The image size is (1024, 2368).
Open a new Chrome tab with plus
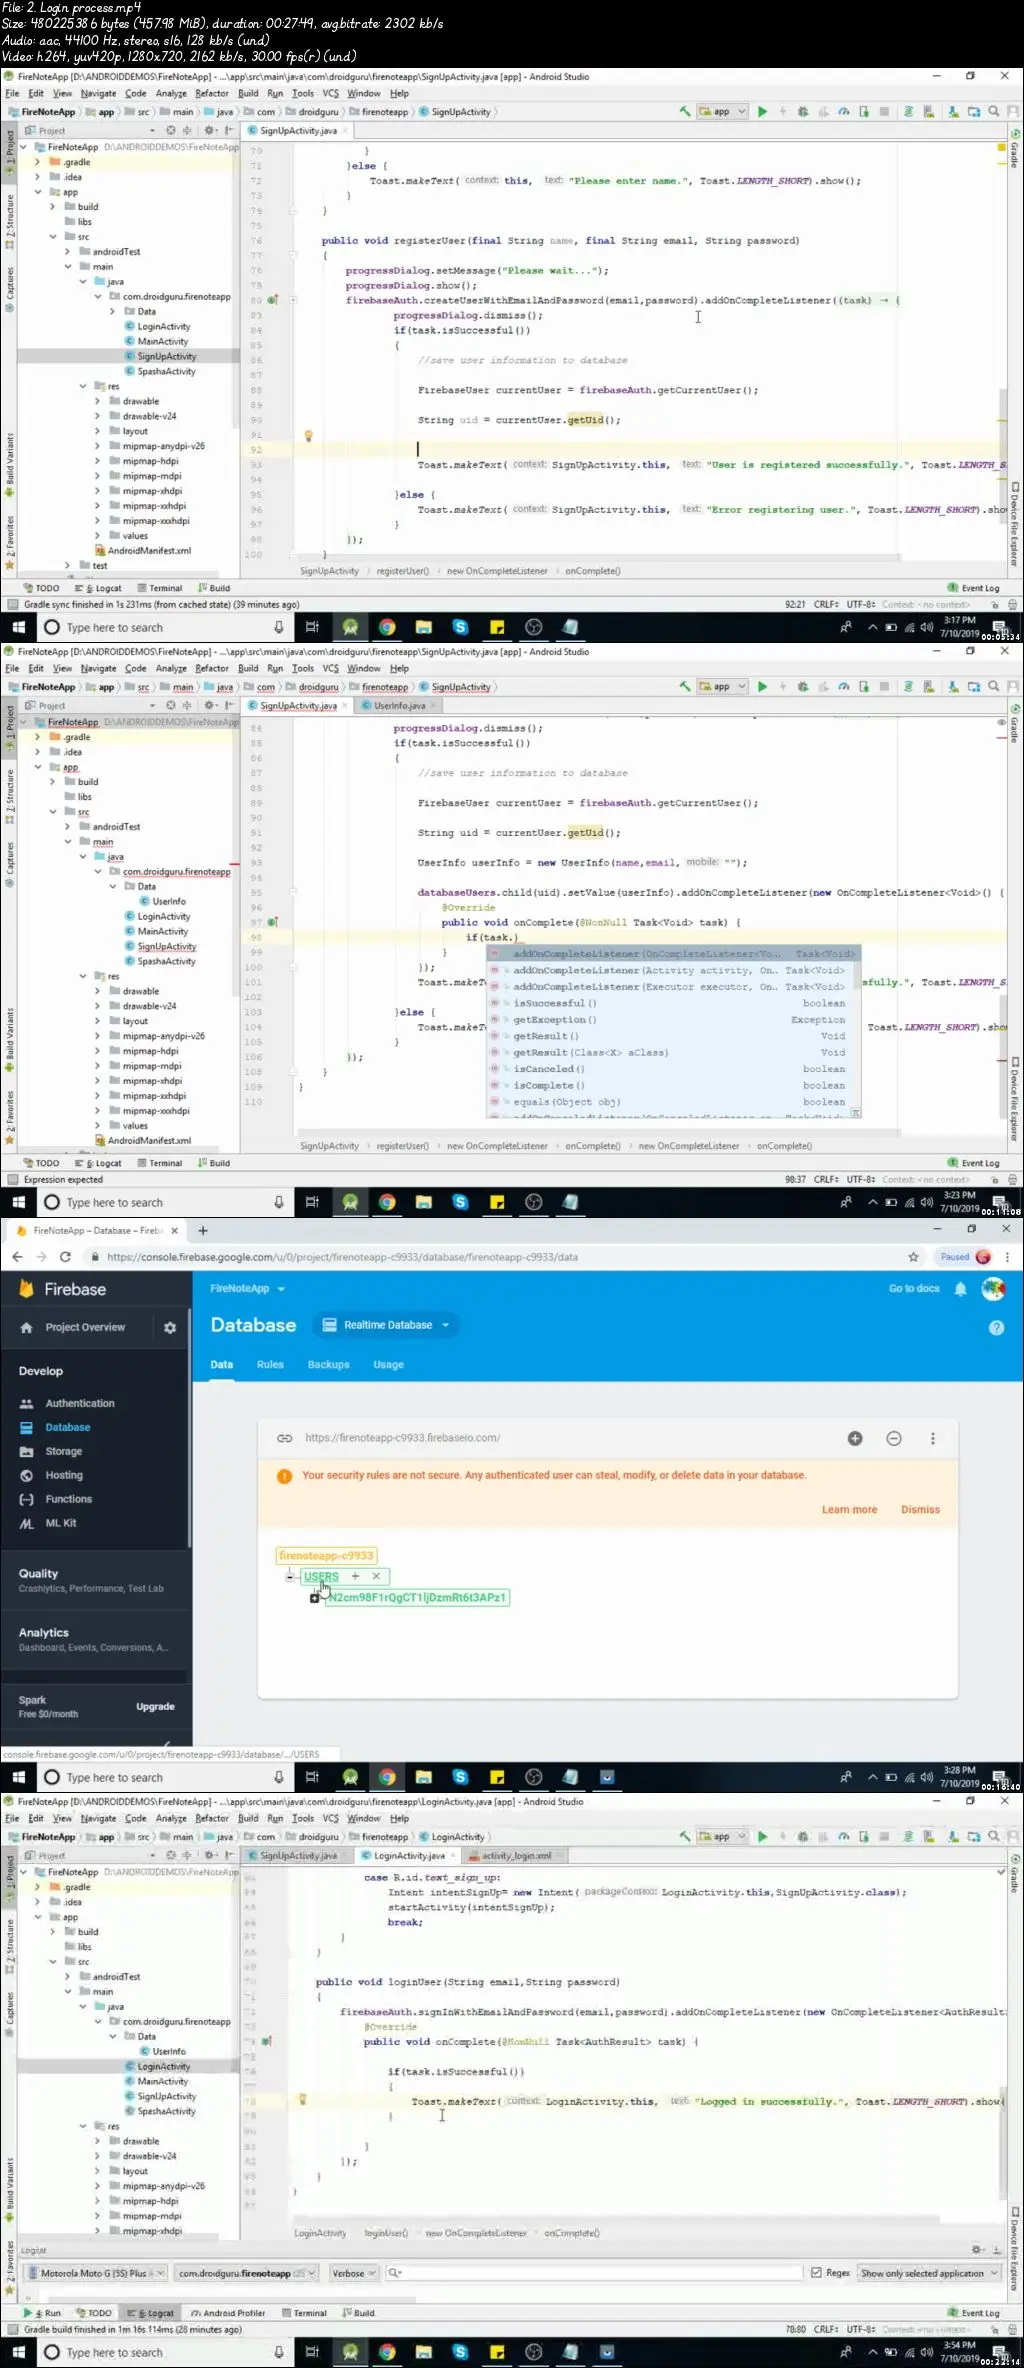(x=203, y=1230)
